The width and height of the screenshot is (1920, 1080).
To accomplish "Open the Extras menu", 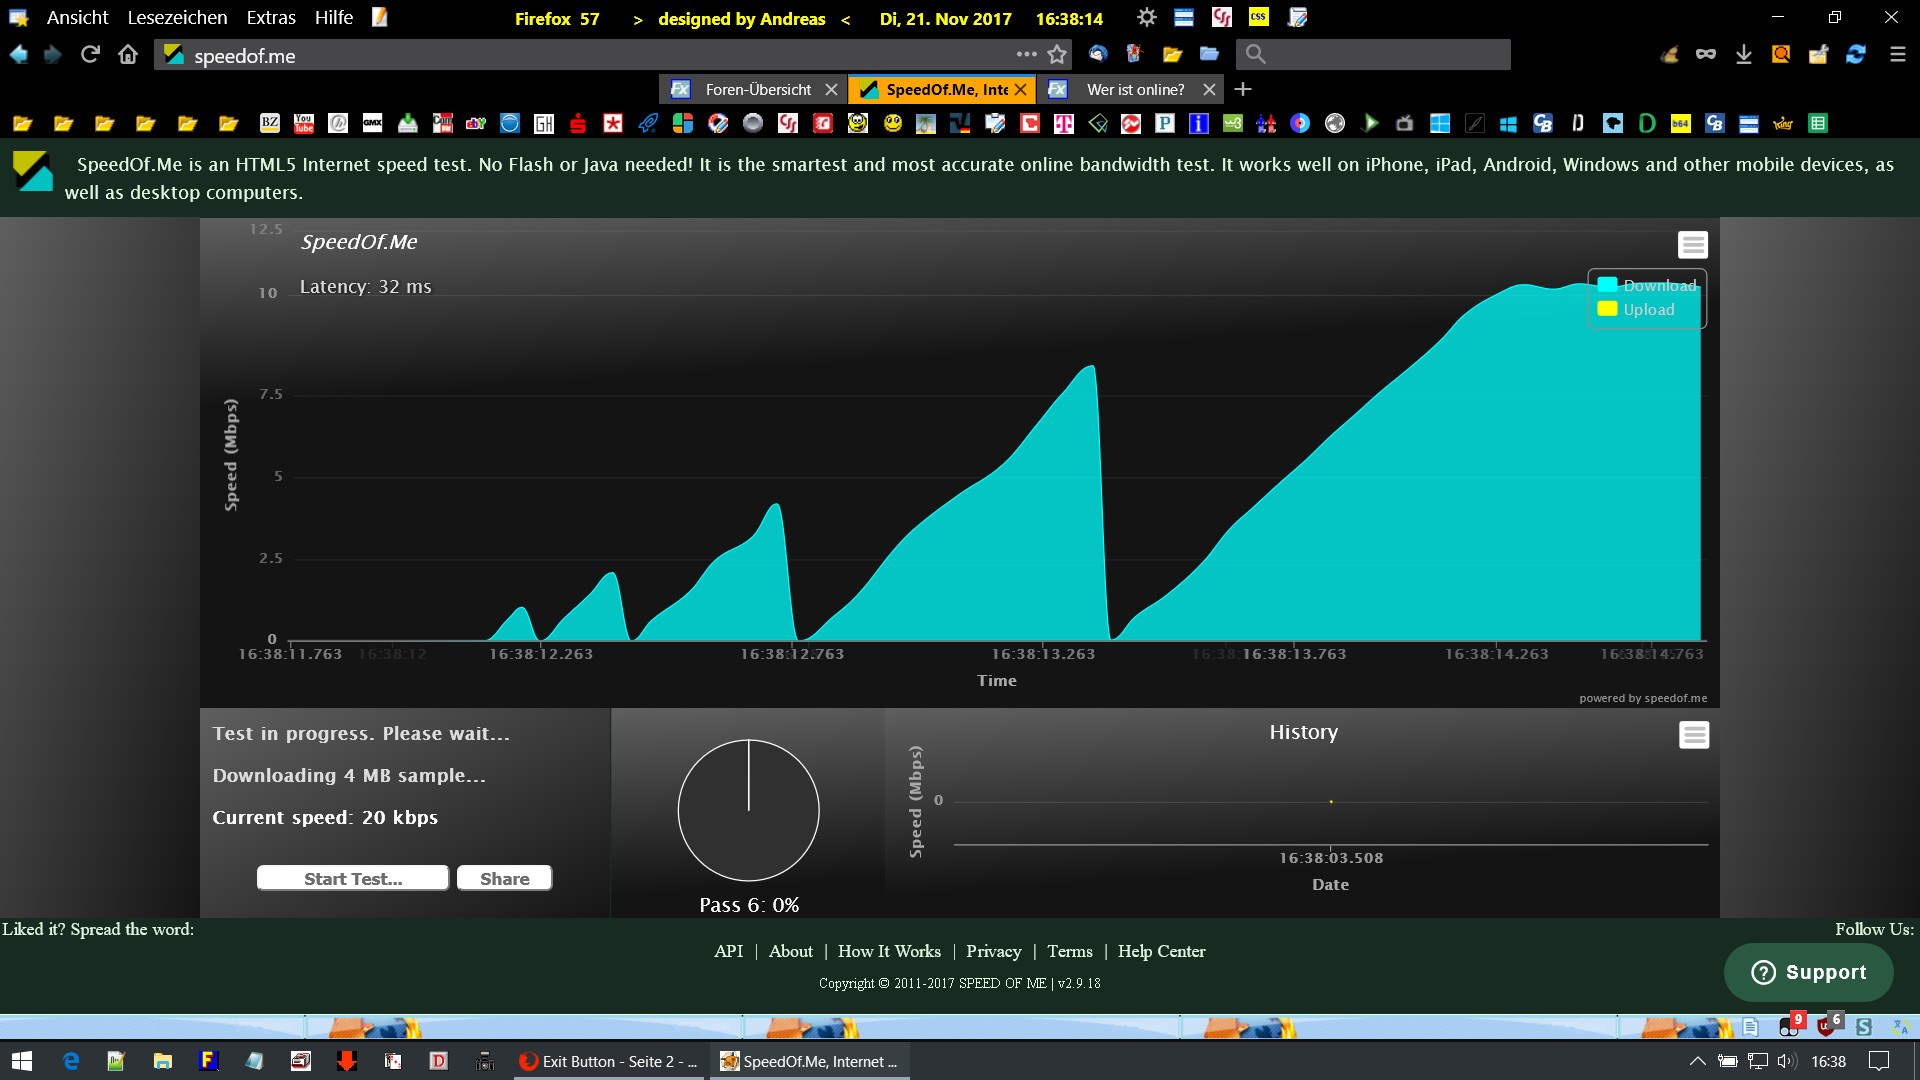I will pyautogui.click(x=271, y=17).
